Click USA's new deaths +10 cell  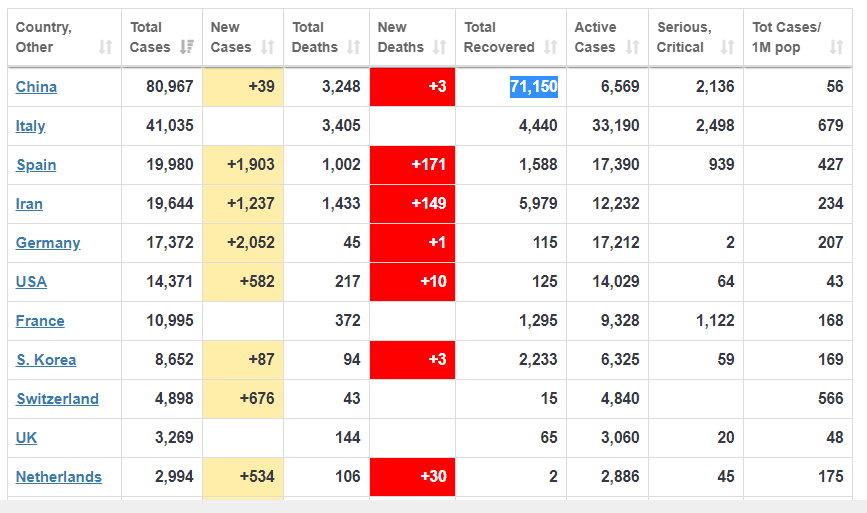pos(412,281)
